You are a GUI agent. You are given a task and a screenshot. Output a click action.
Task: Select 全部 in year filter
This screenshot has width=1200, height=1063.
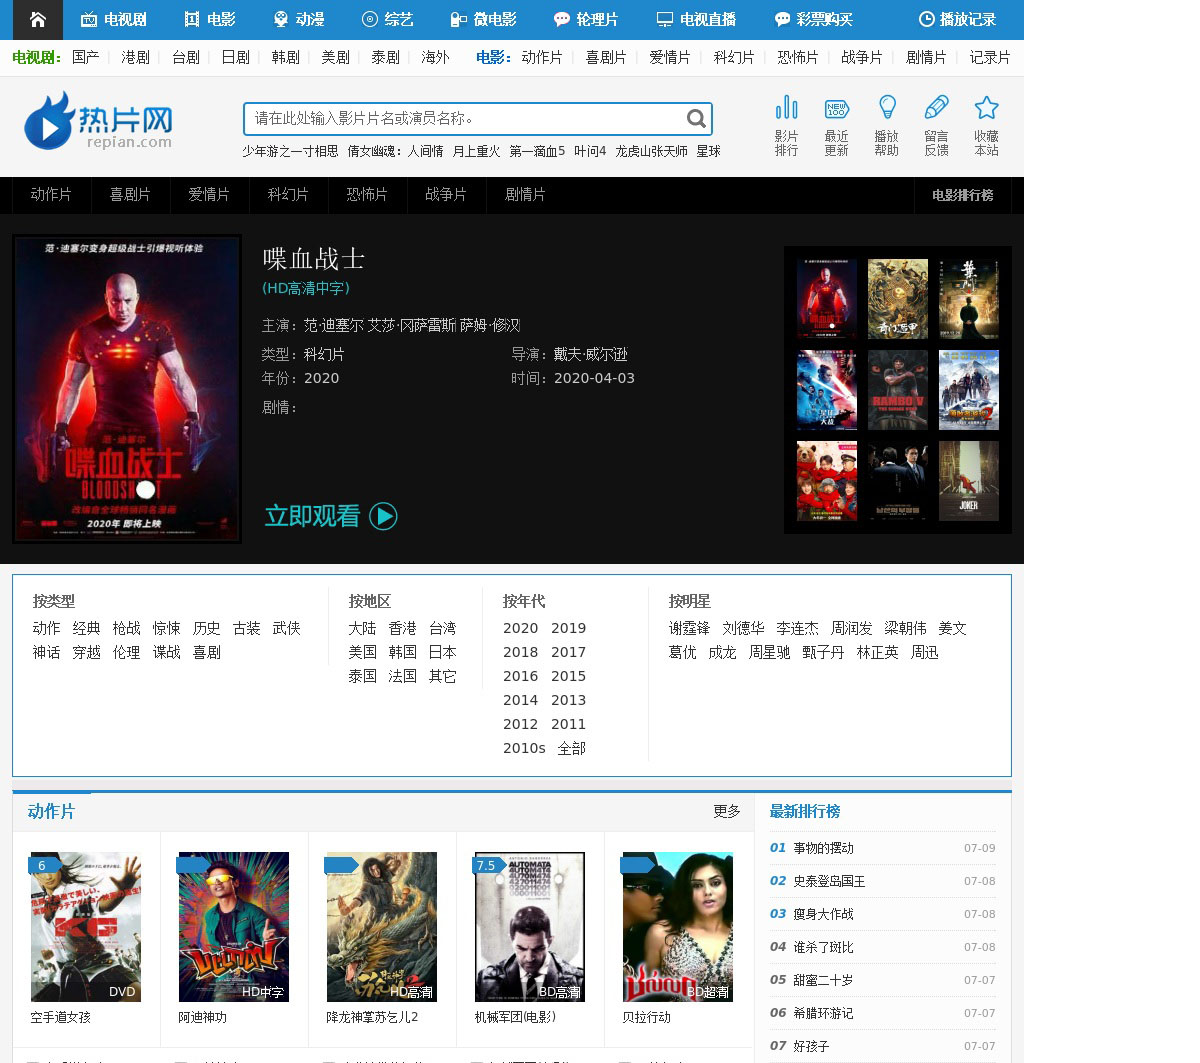tap(572, 748)
